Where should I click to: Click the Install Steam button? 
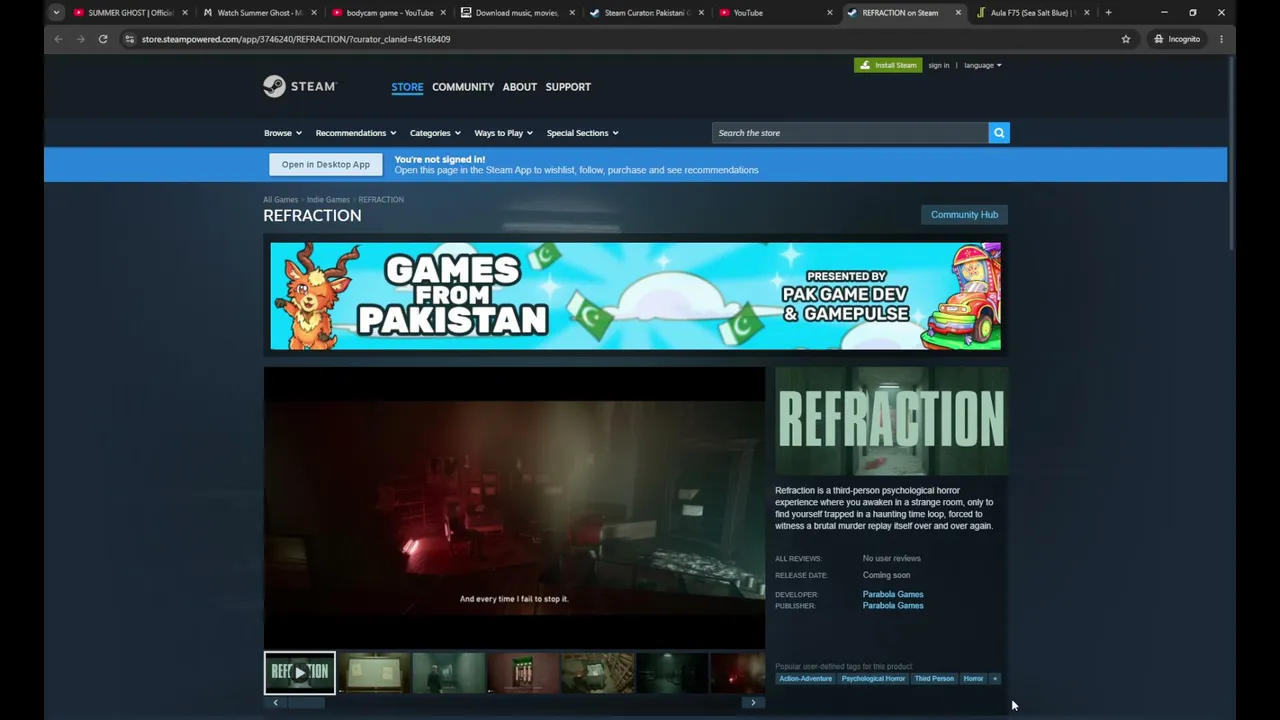[888, 65]
